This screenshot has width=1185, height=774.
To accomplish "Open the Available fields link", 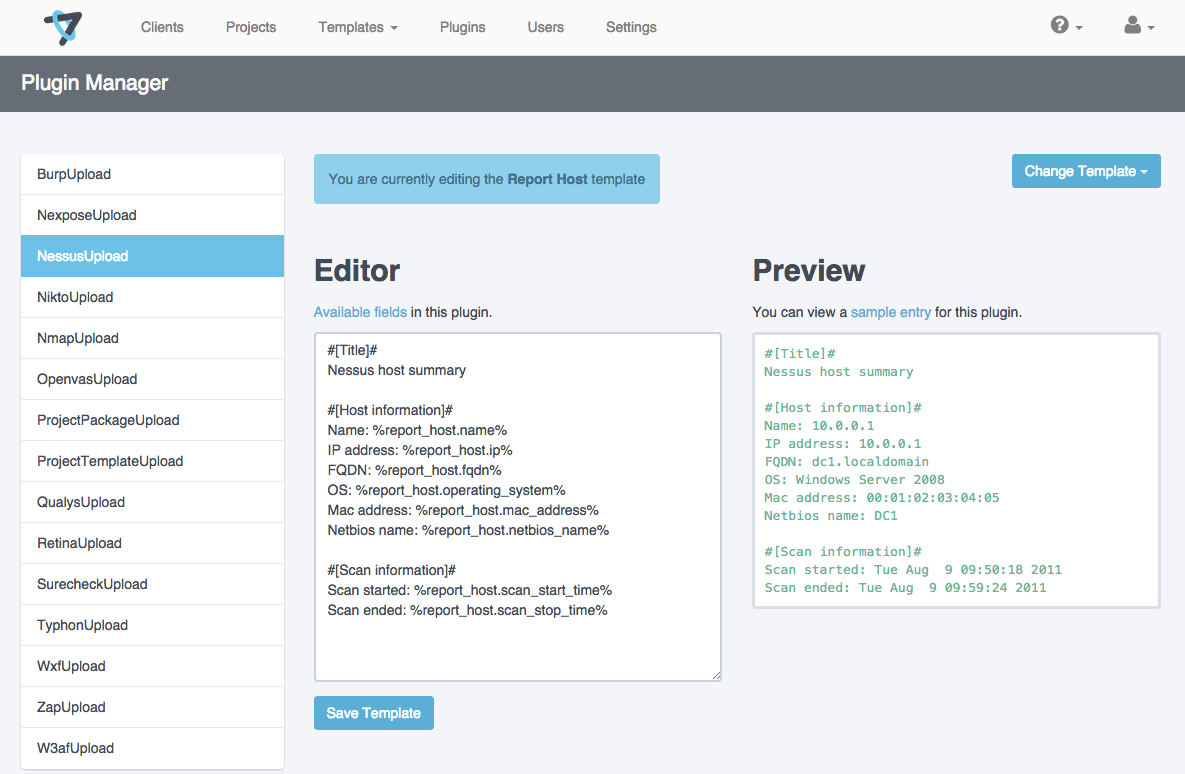I will [360, 312].
